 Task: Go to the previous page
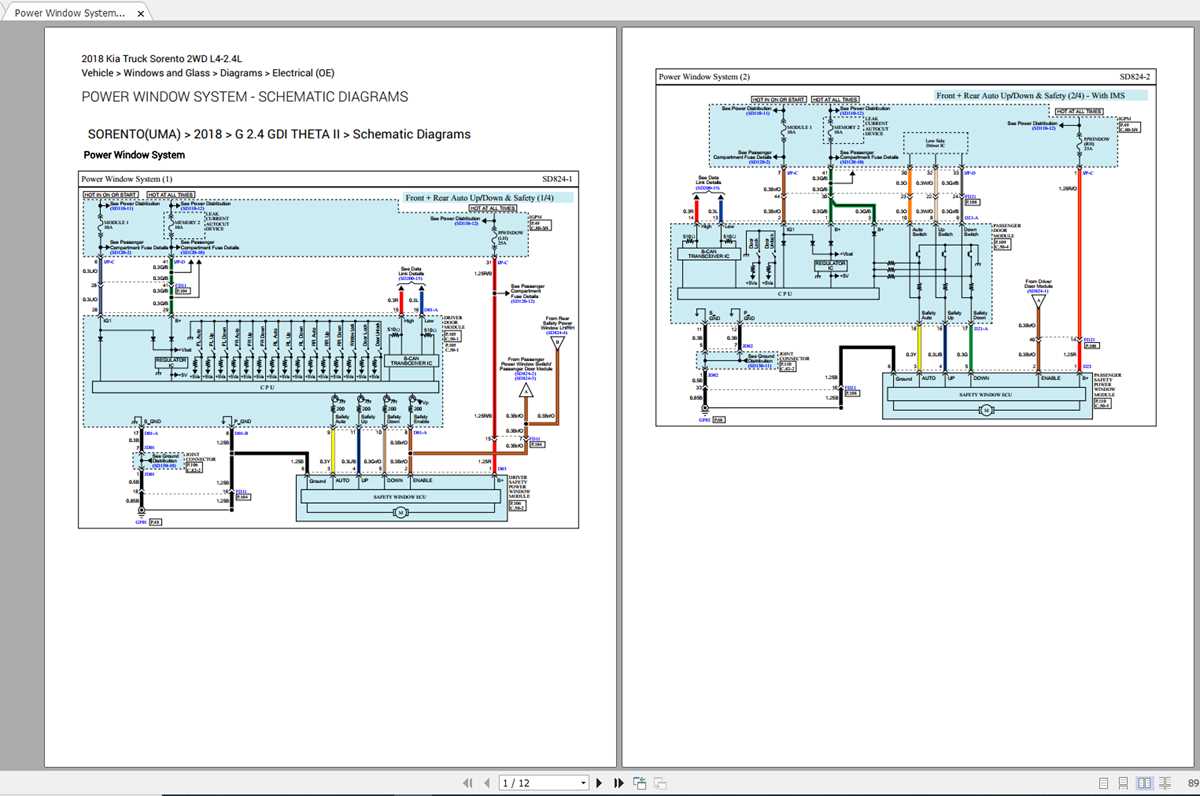487,783
